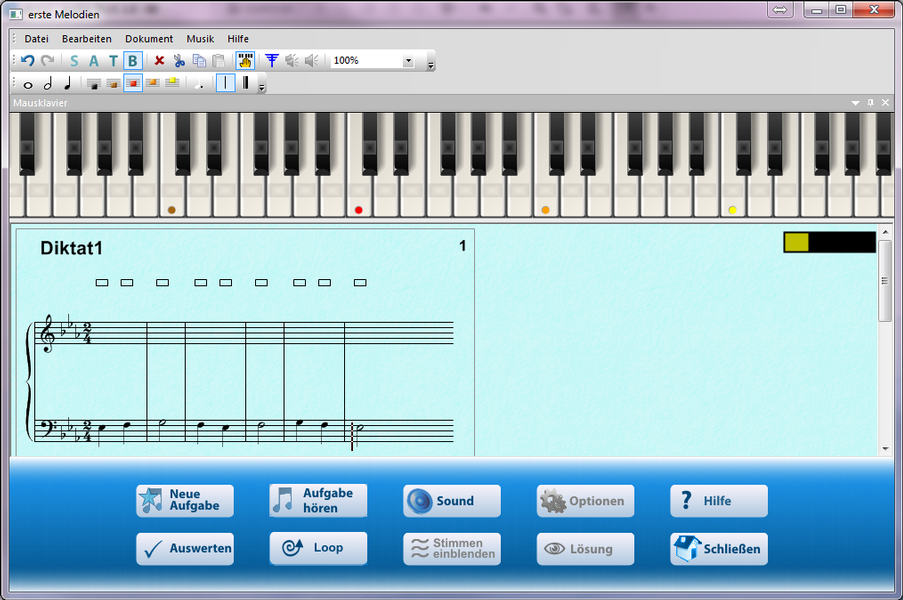Viewport: 903px width, 600px height.
Task: Toggle the Bass voice B button
Action: [133, 61]
